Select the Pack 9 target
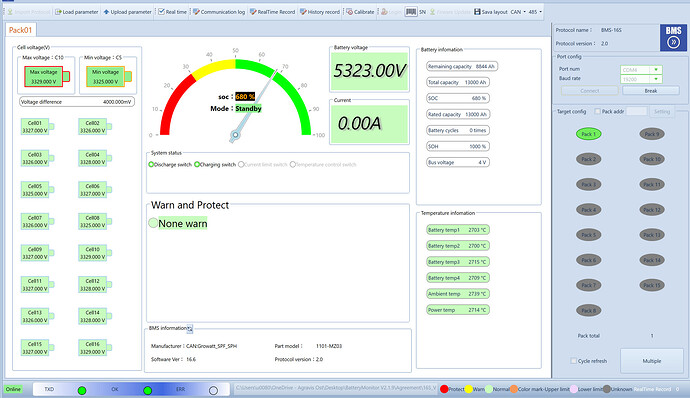Screen dimensions: 690x398 coord(652,134)
